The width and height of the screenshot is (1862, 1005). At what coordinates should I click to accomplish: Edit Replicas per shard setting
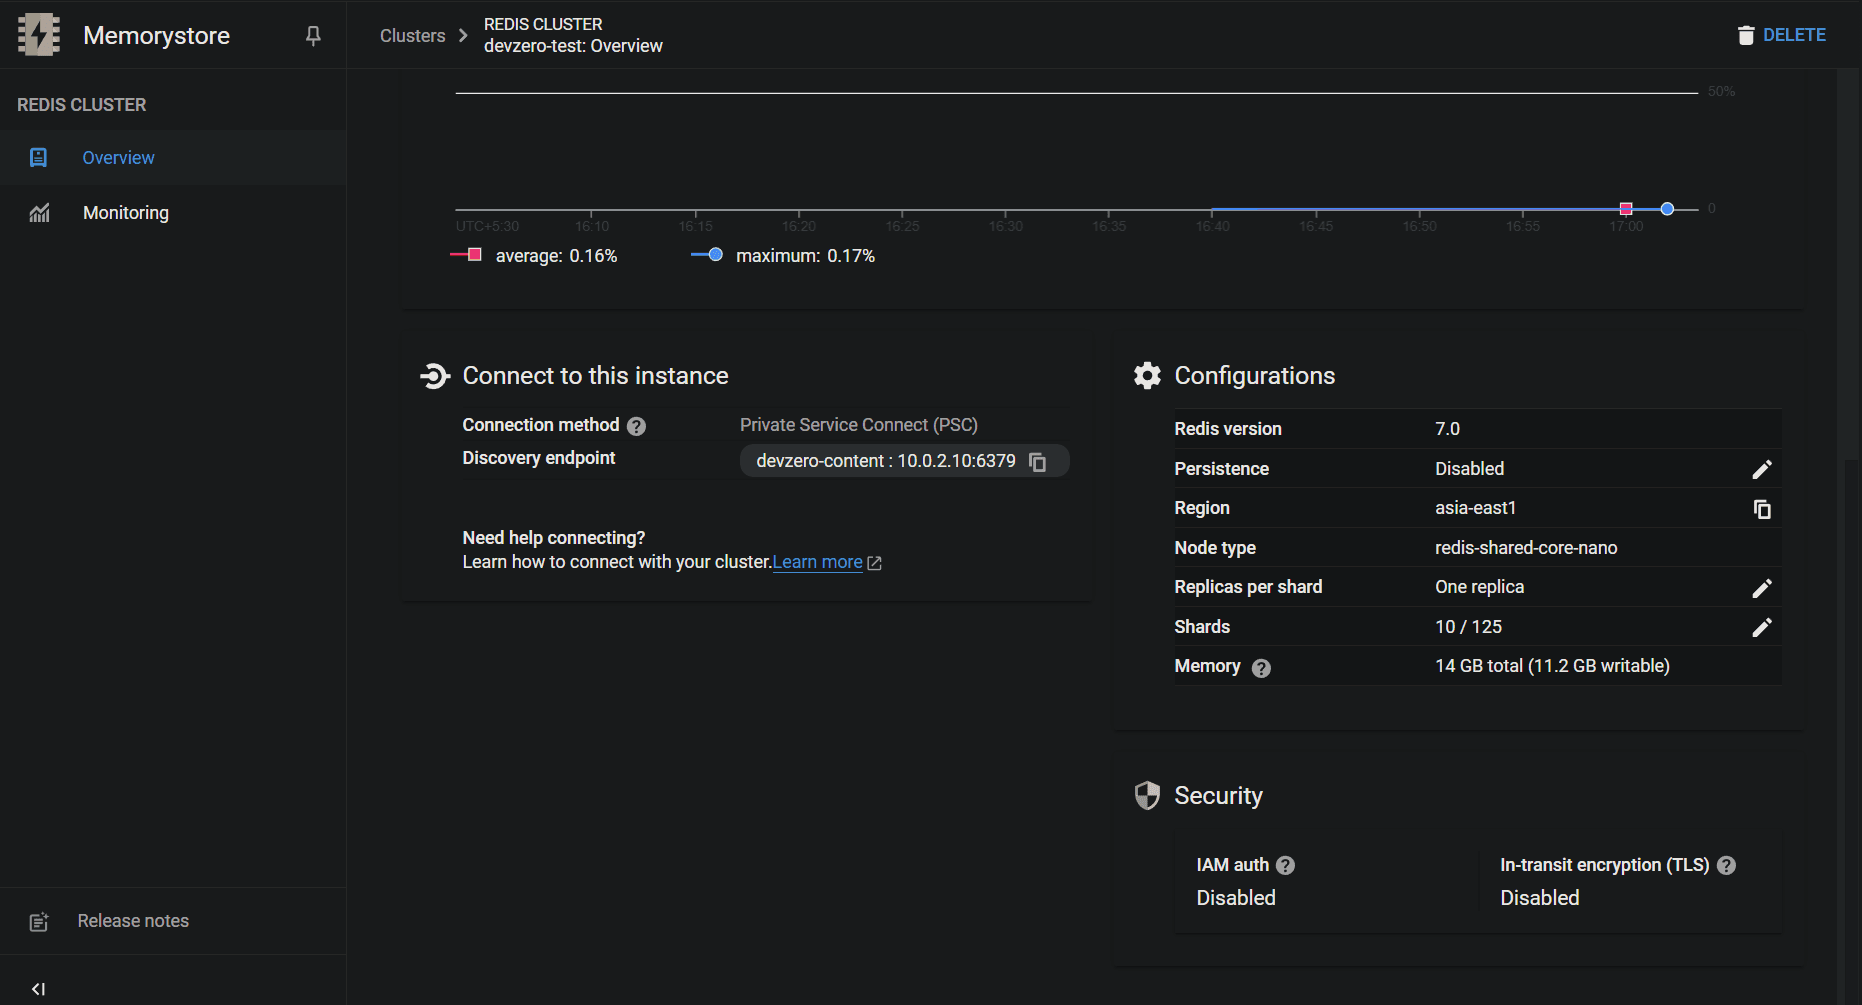[1762, 588]
